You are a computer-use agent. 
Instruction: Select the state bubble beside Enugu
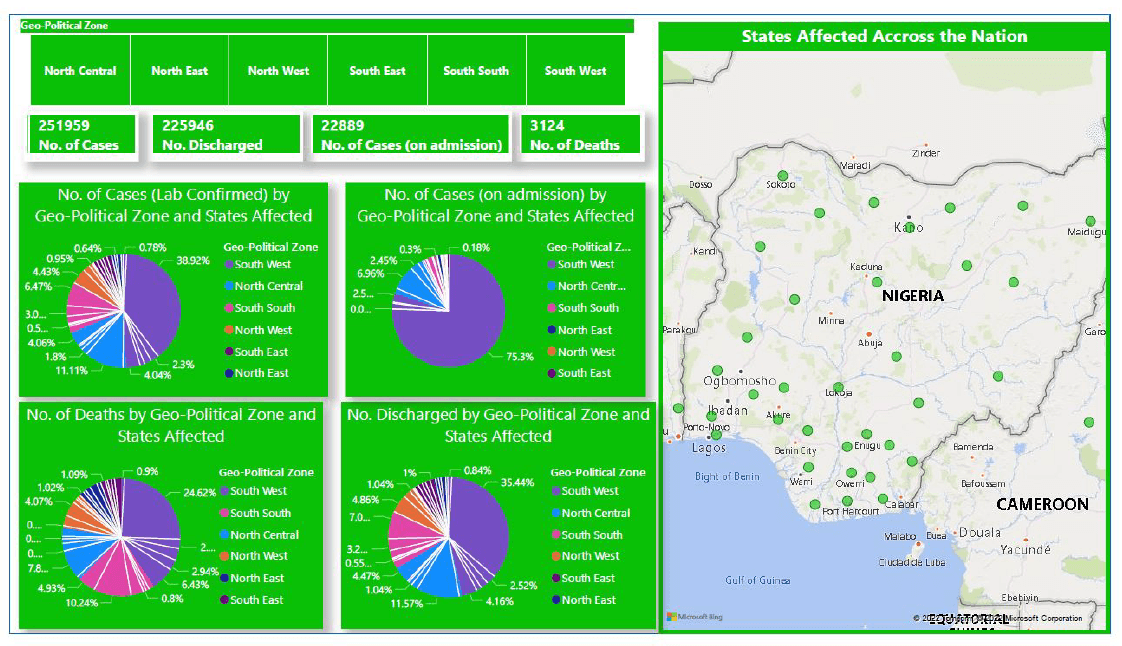pyautogui.click(x=847, y=447)
